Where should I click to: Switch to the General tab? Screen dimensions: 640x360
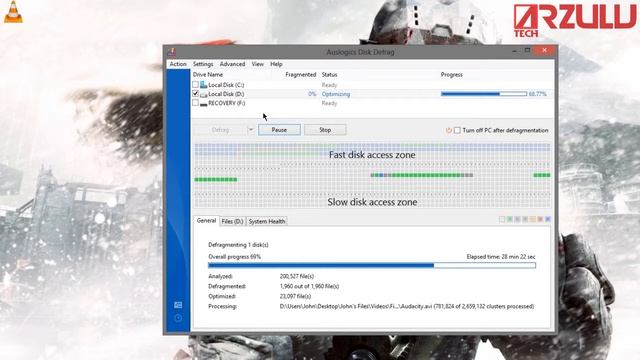206,220
